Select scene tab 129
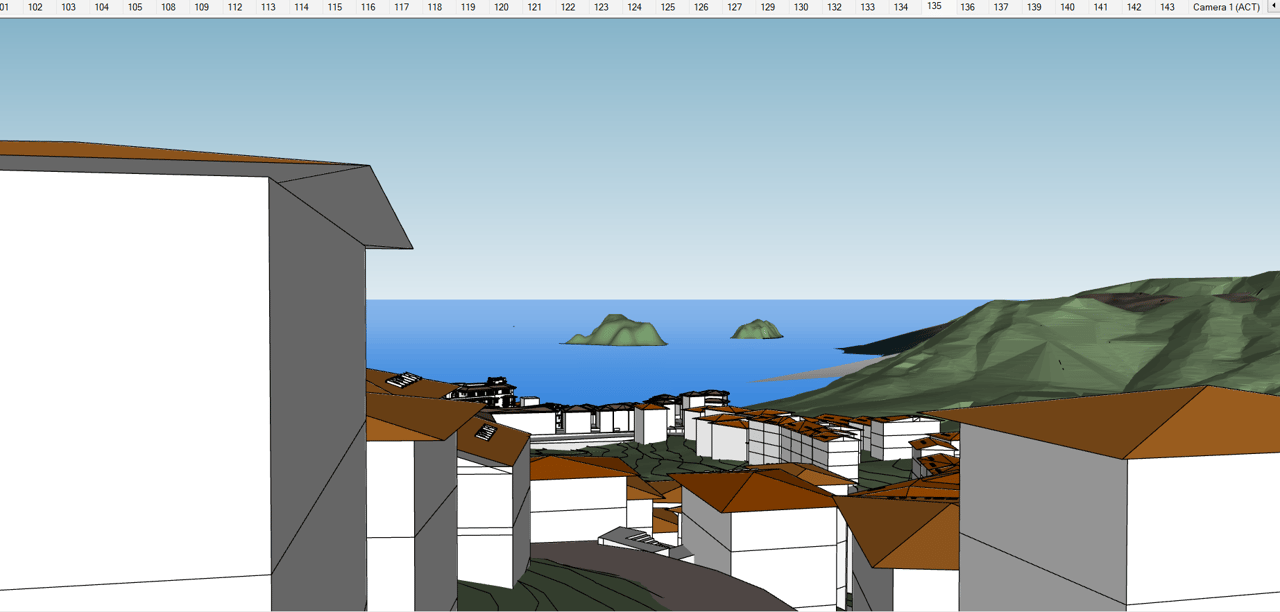Screen dimensions: 1280x612 (767, 7)
